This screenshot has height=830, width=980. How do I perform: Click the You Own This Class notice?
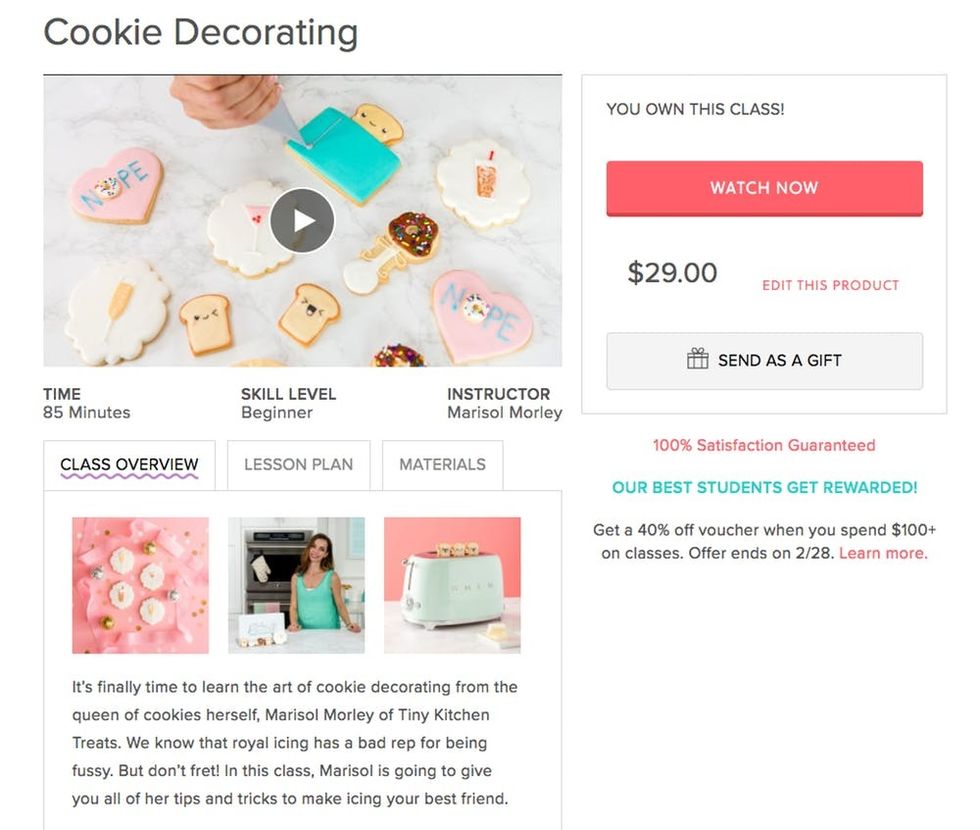coord(695,110)
